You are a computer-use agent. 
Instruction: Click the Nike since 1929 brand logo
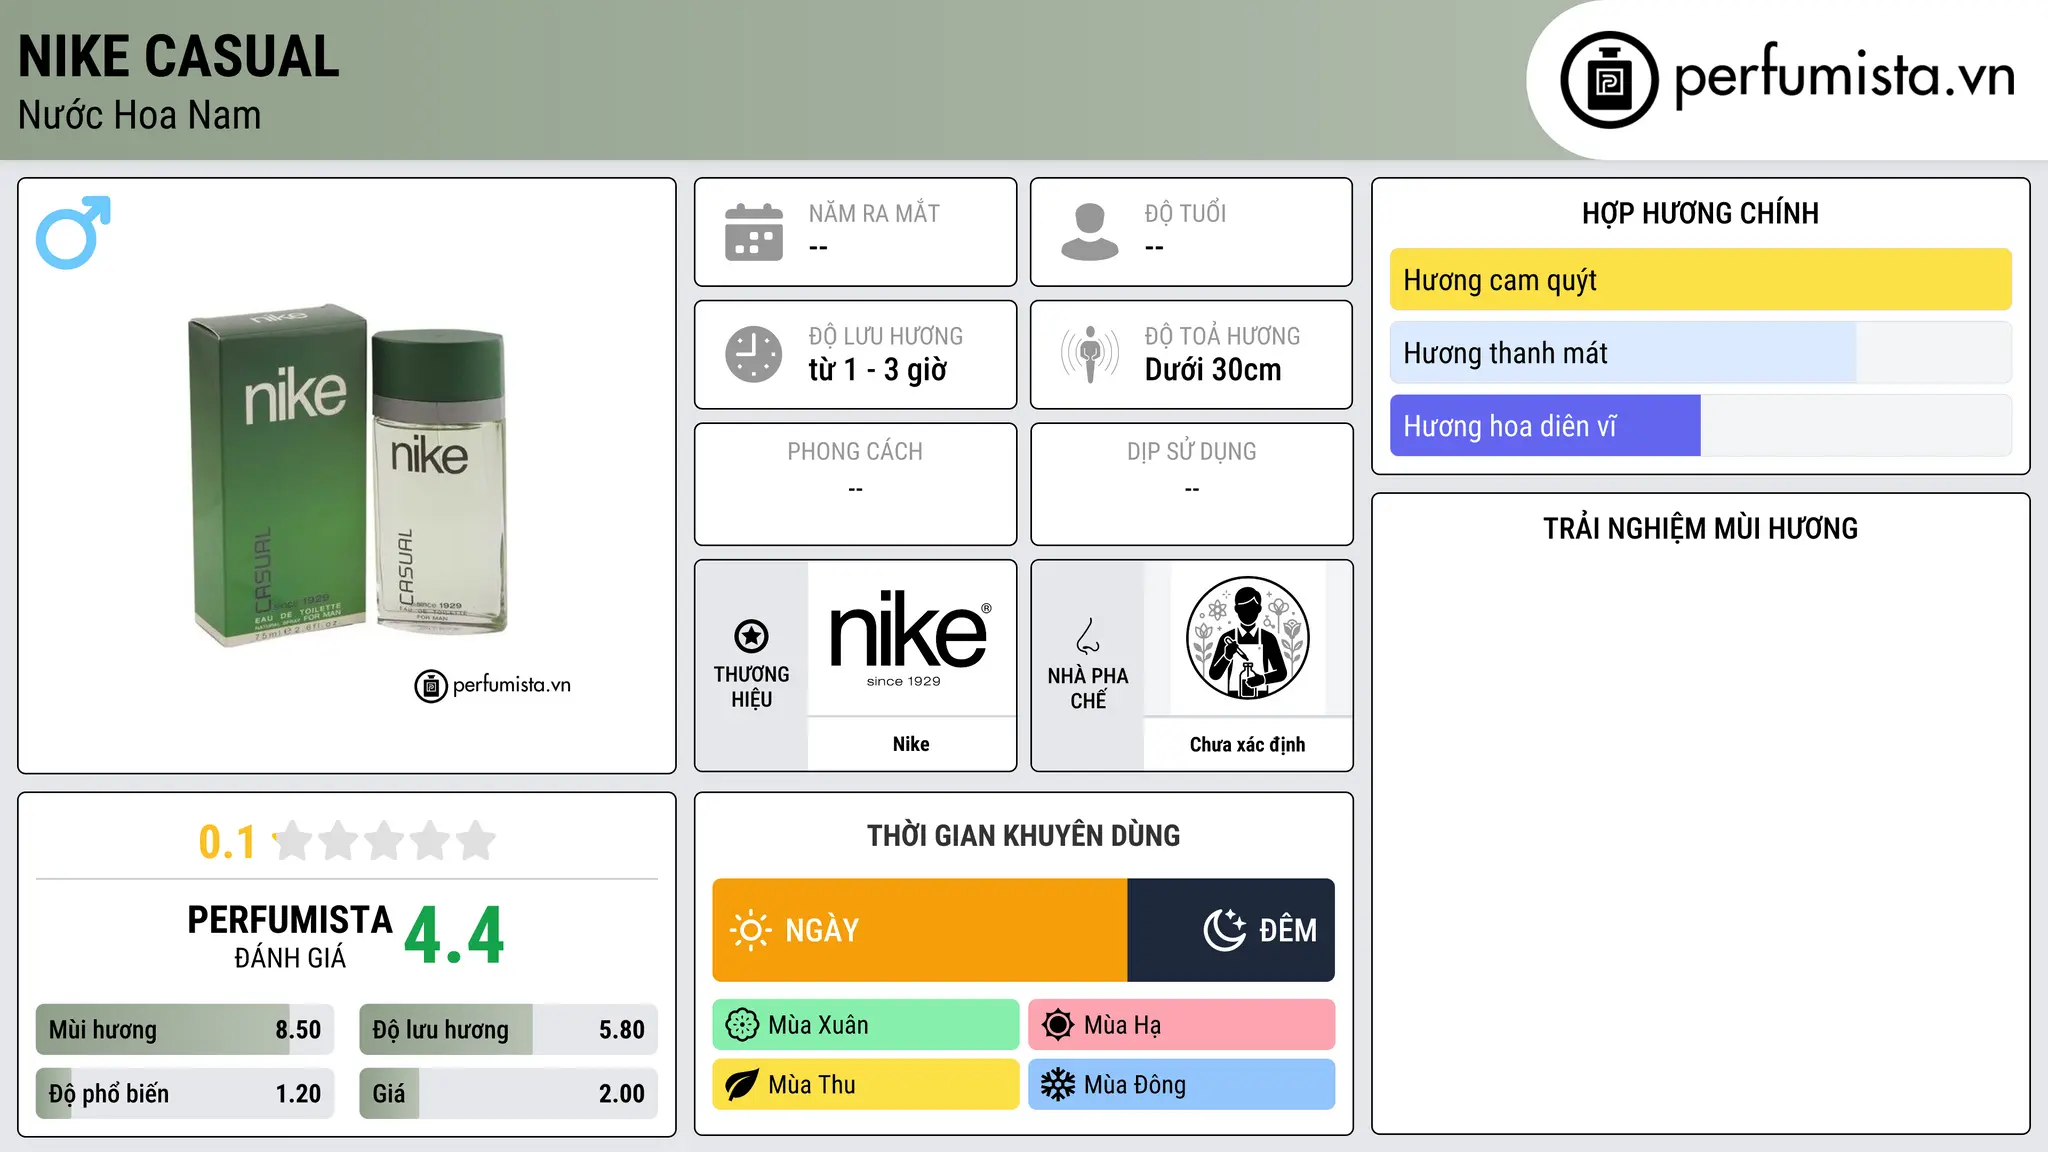pos(910,638)
